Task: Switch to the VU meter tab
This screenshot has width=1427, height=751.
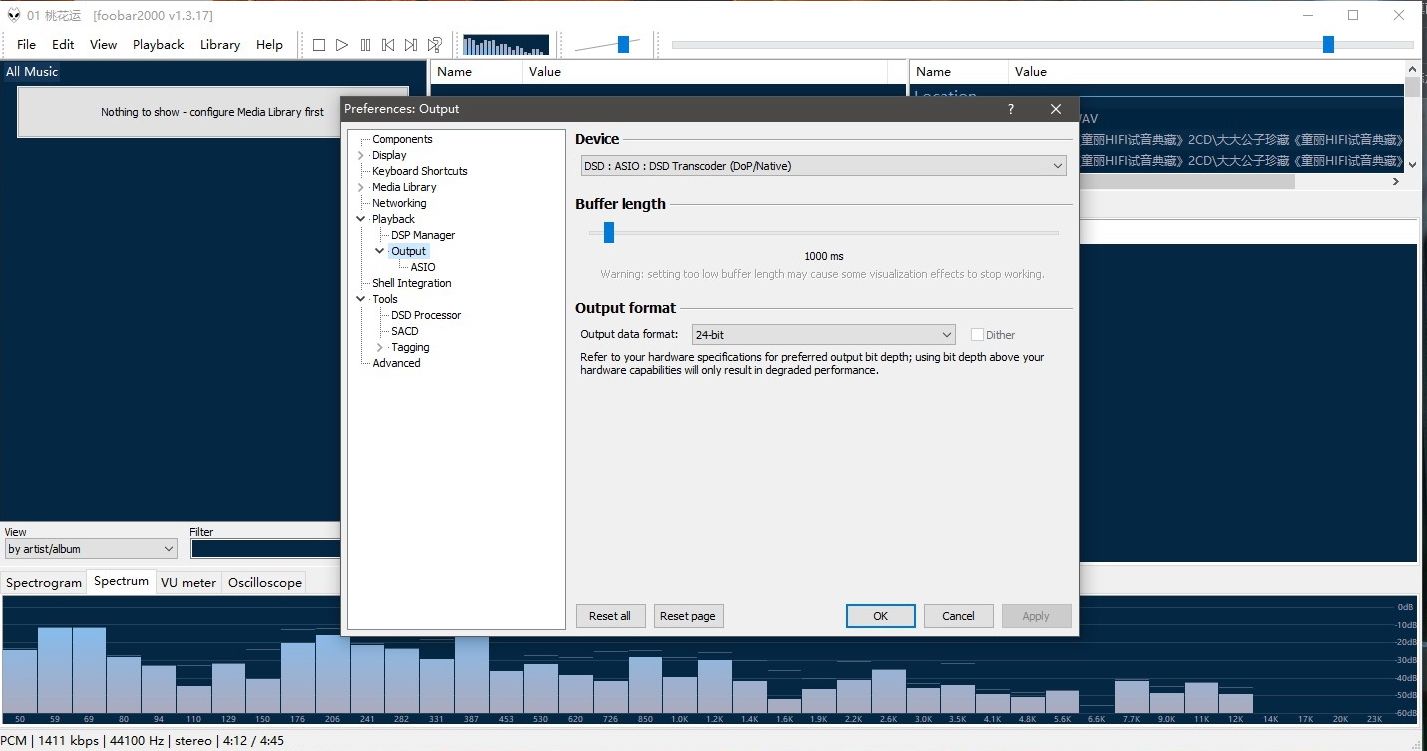Action: click(188, 582)
